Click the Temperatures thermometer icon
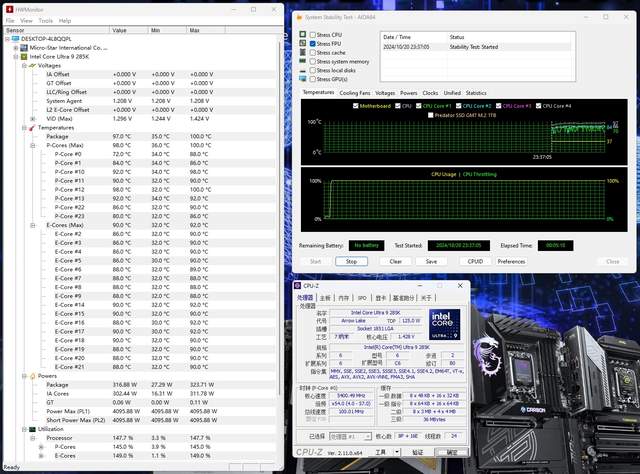 tap(33, 128)
